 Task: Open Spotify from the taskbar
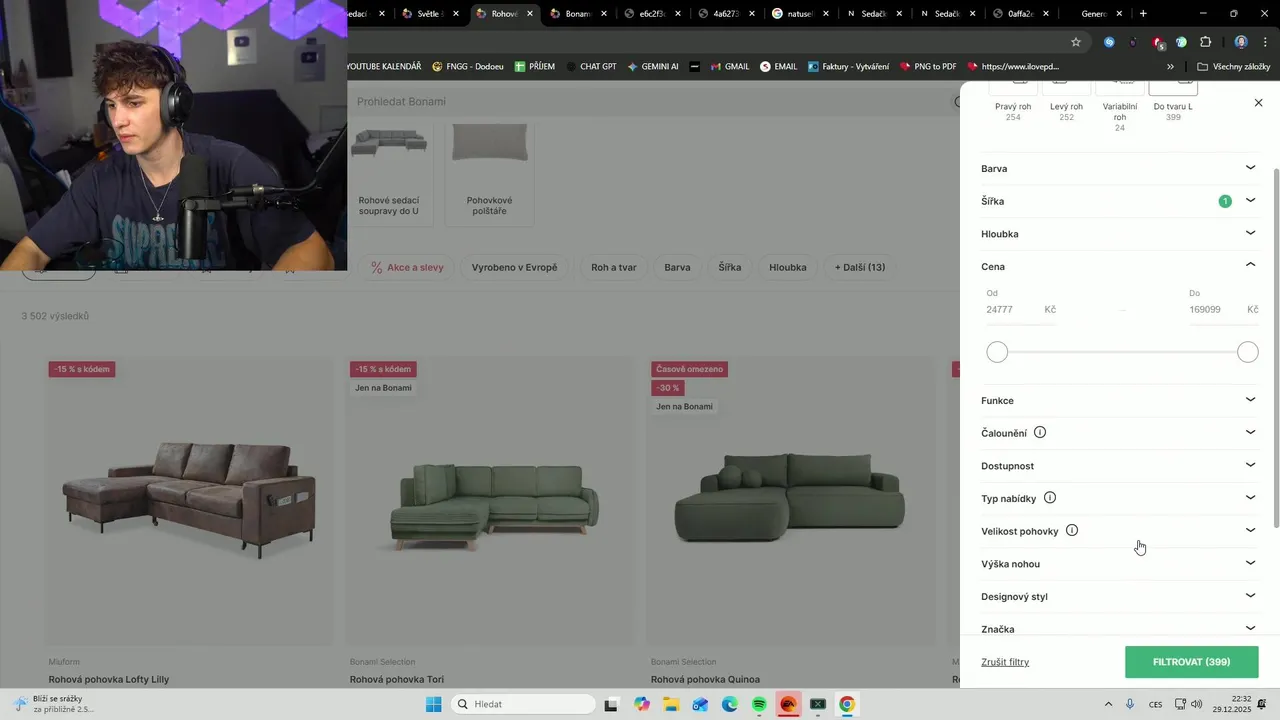[x=759, y=704]
